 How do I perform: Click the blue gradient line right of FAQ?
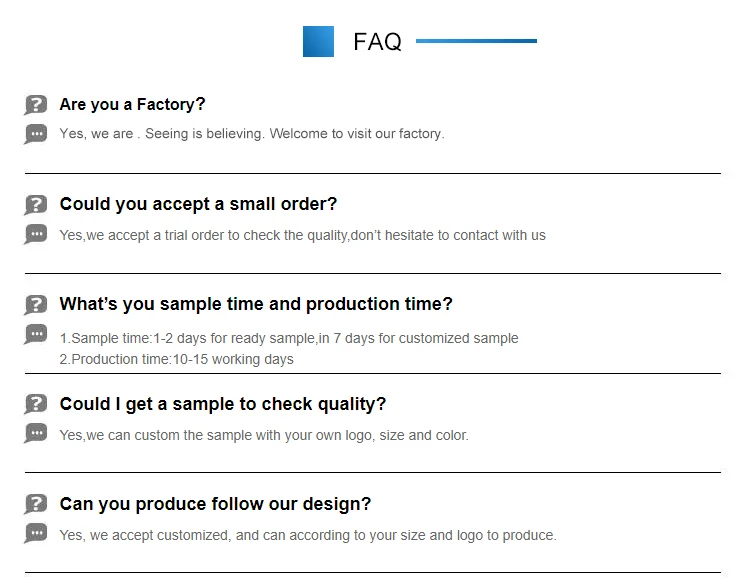pyautogui.click(x=476, y=41)
